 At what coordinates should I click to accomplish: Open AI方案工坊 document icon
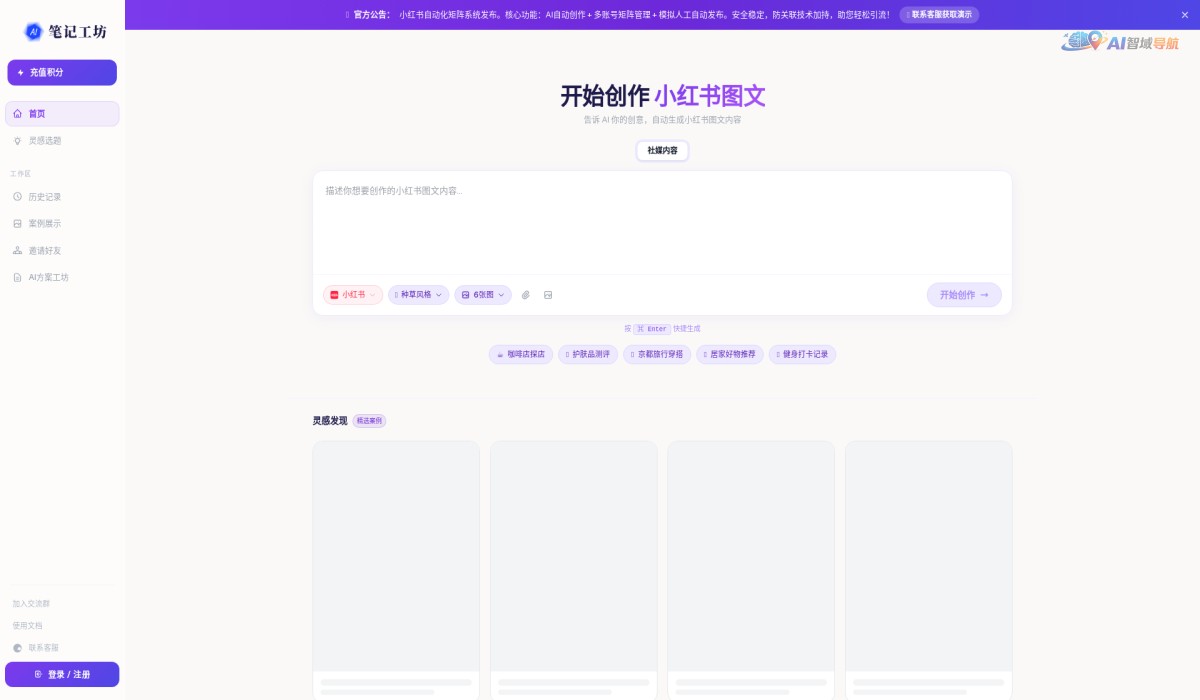18,277
